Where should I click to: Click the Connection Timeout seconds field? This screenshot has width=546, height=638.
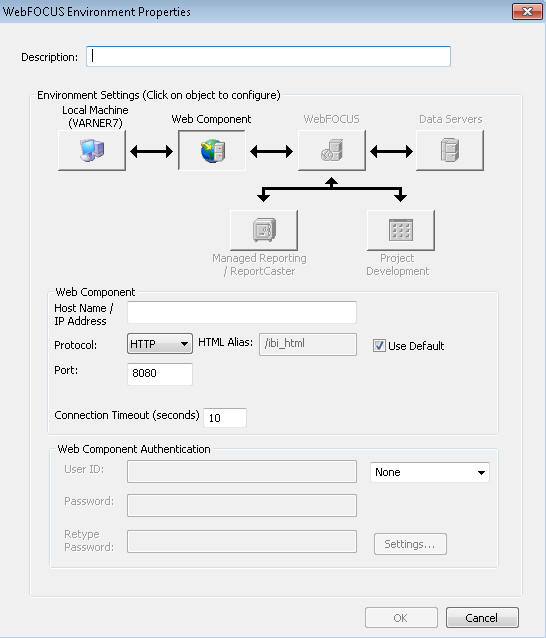click(225, 418)
